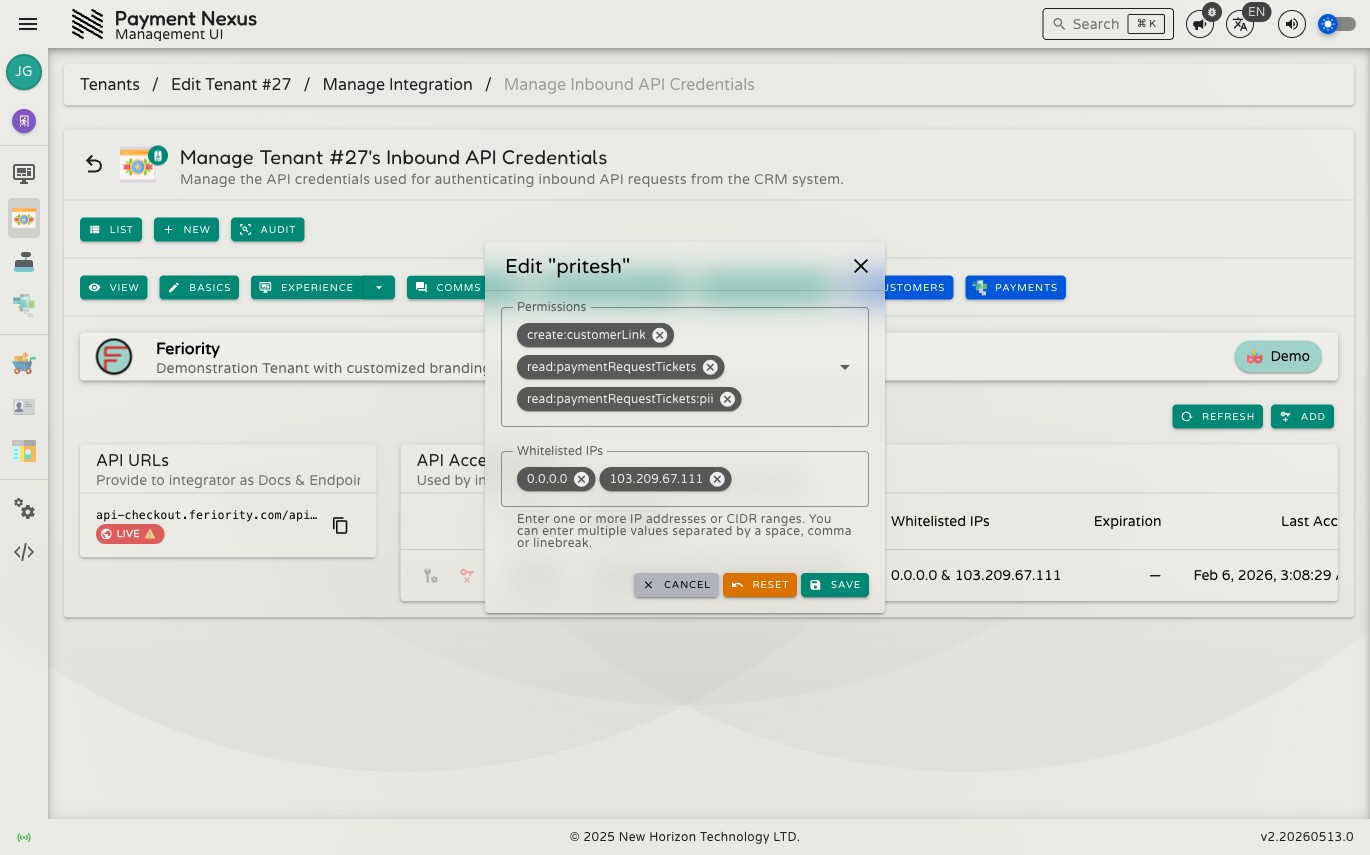Click the red revoke key icon in row
The height and width of the screenshot is (855, 1370).
point(466,576)
